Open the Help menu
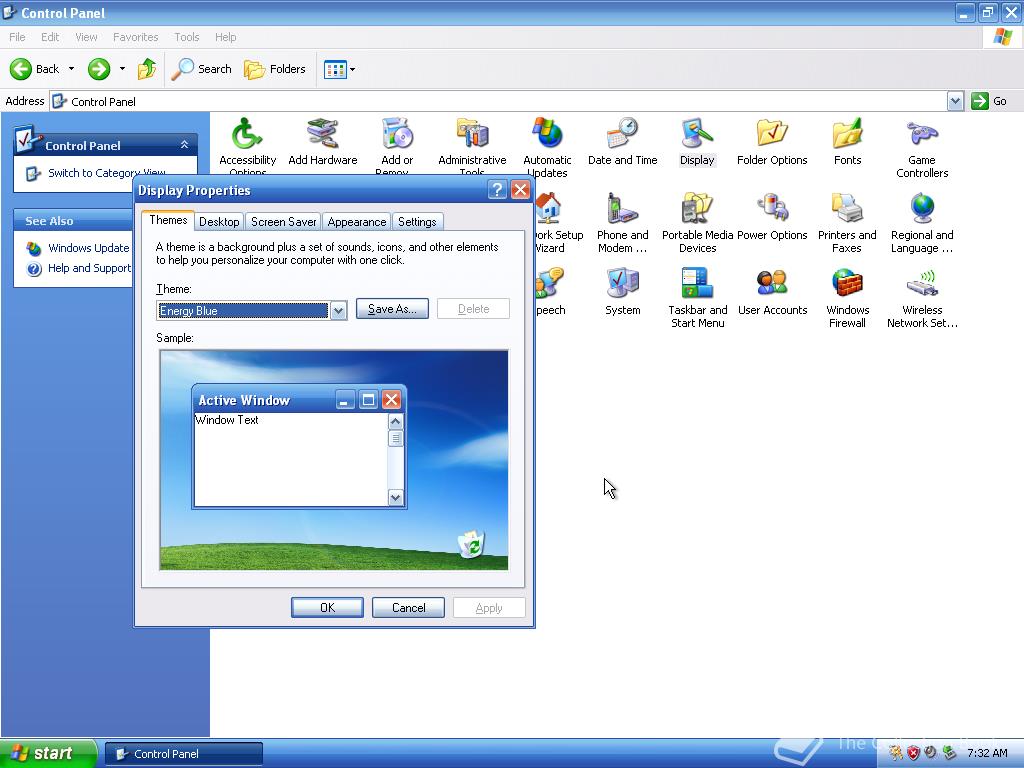 (x=226, y=37)
